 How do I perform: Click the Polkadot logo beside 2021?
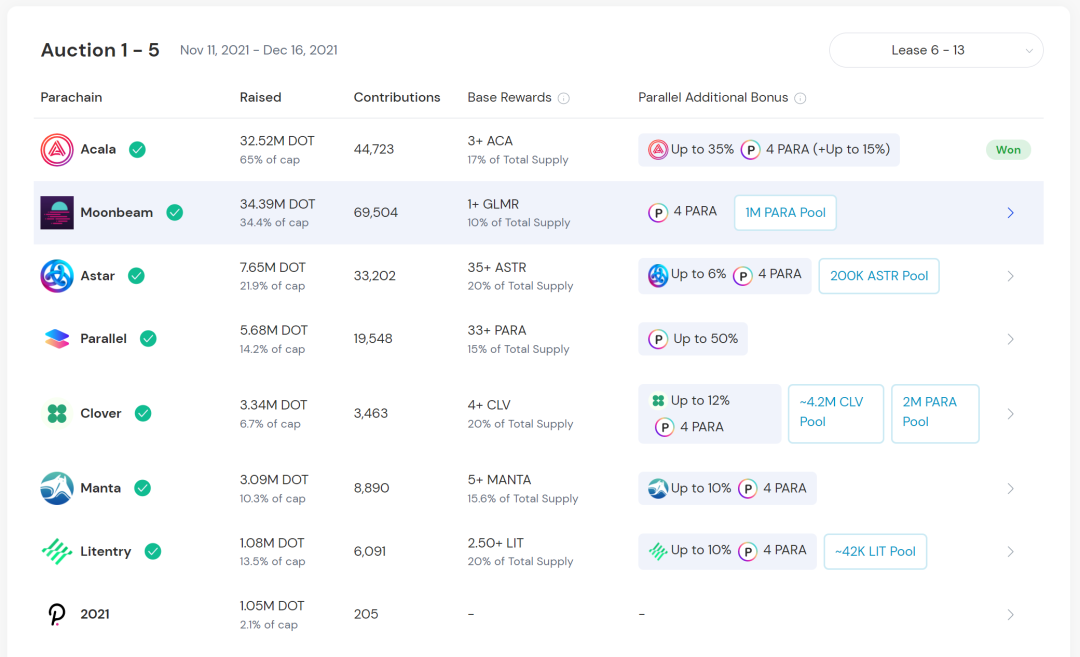pos(56,614)
